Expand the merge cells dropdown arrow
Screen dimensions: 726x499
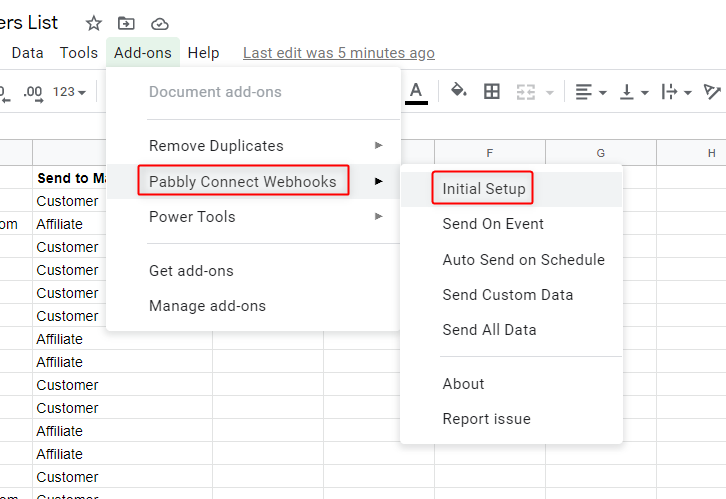click(x=550, y=93)
